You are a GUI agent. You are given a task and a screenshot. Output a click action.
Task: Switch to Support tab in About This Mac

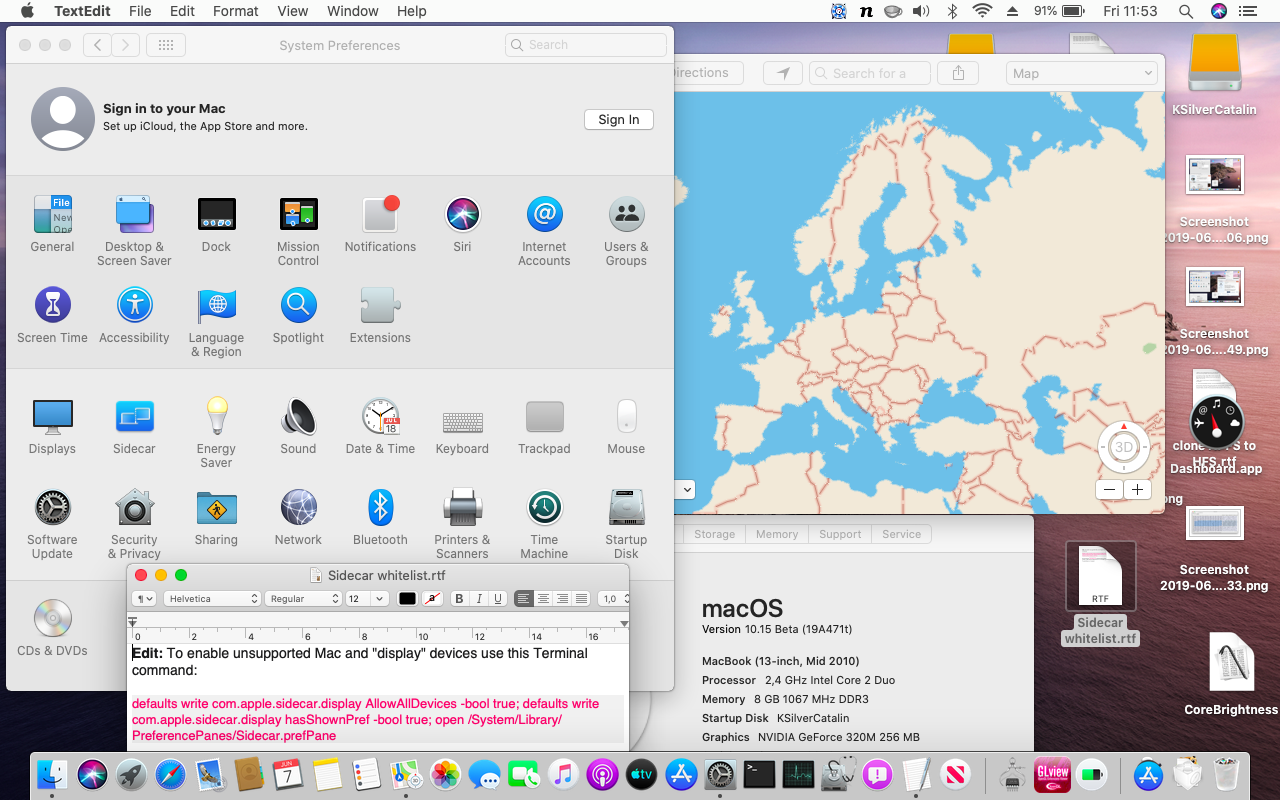click(840, 534)
